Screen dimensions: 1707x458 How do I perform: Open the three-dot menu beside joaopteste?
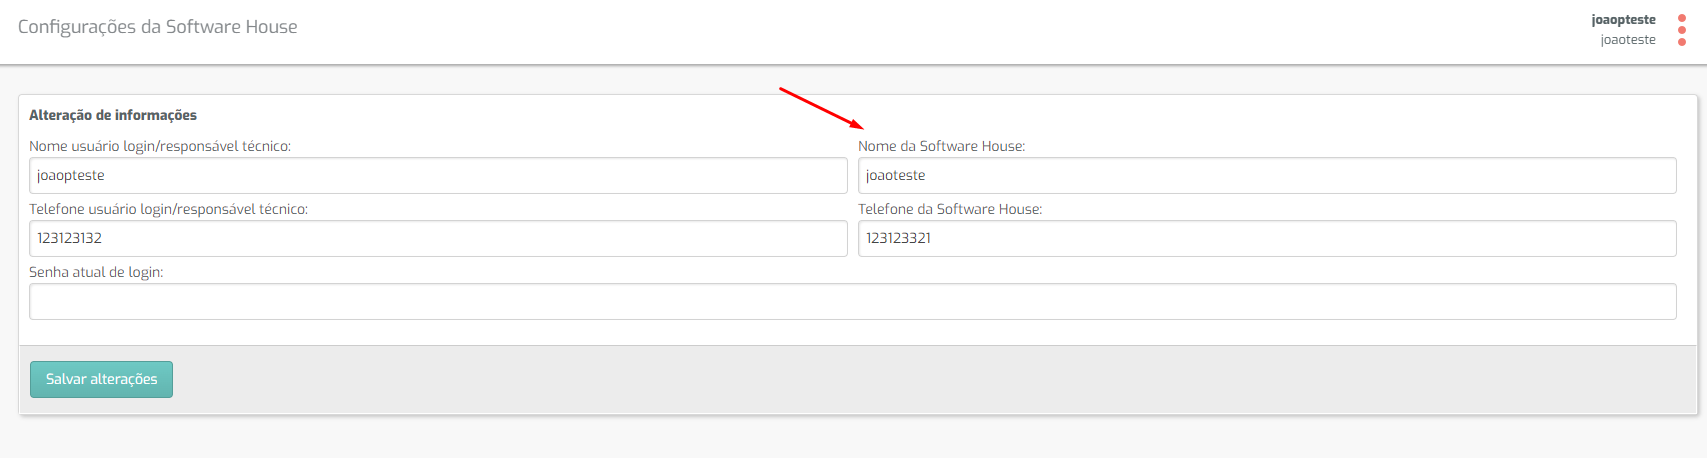coord(1682,30)
